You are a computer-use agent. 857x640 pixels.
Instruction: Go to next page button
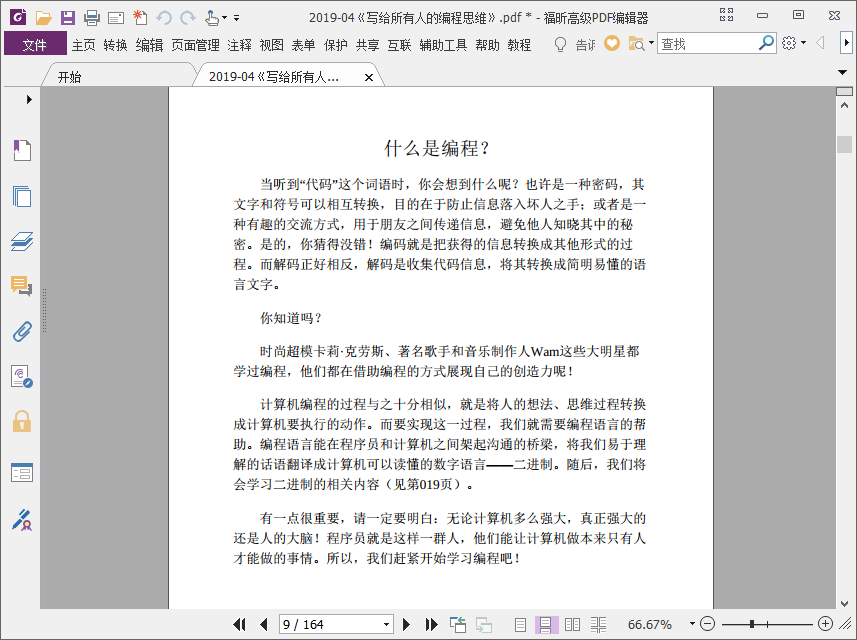tap(406, 624)
